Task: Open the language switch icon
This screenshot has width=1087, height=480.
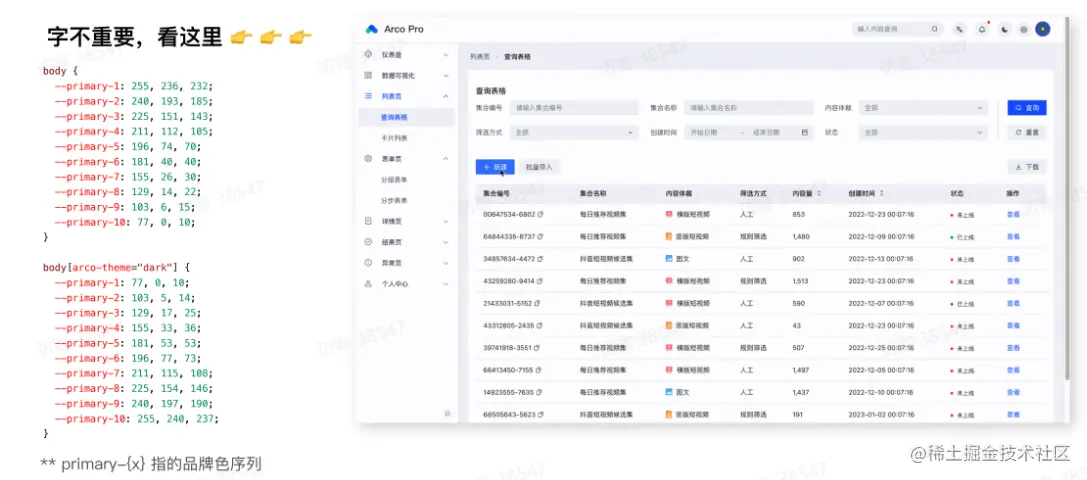Action: [959, 29]
